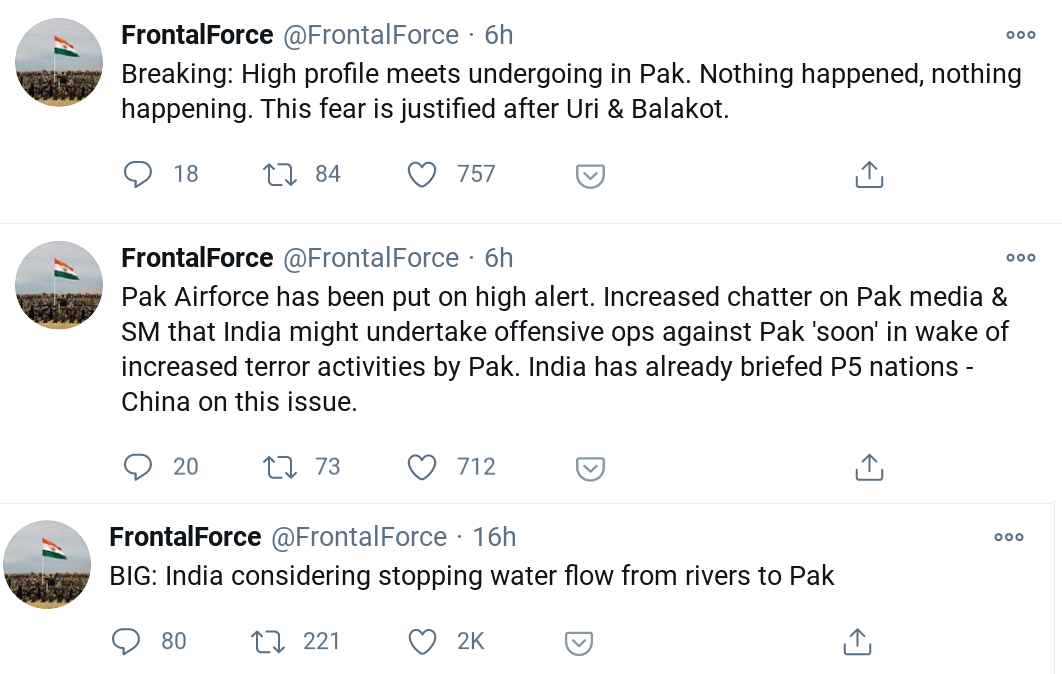Open more options on Pak Airforce tweet
Screen dimensions: 1062x674
[1020, 257]
